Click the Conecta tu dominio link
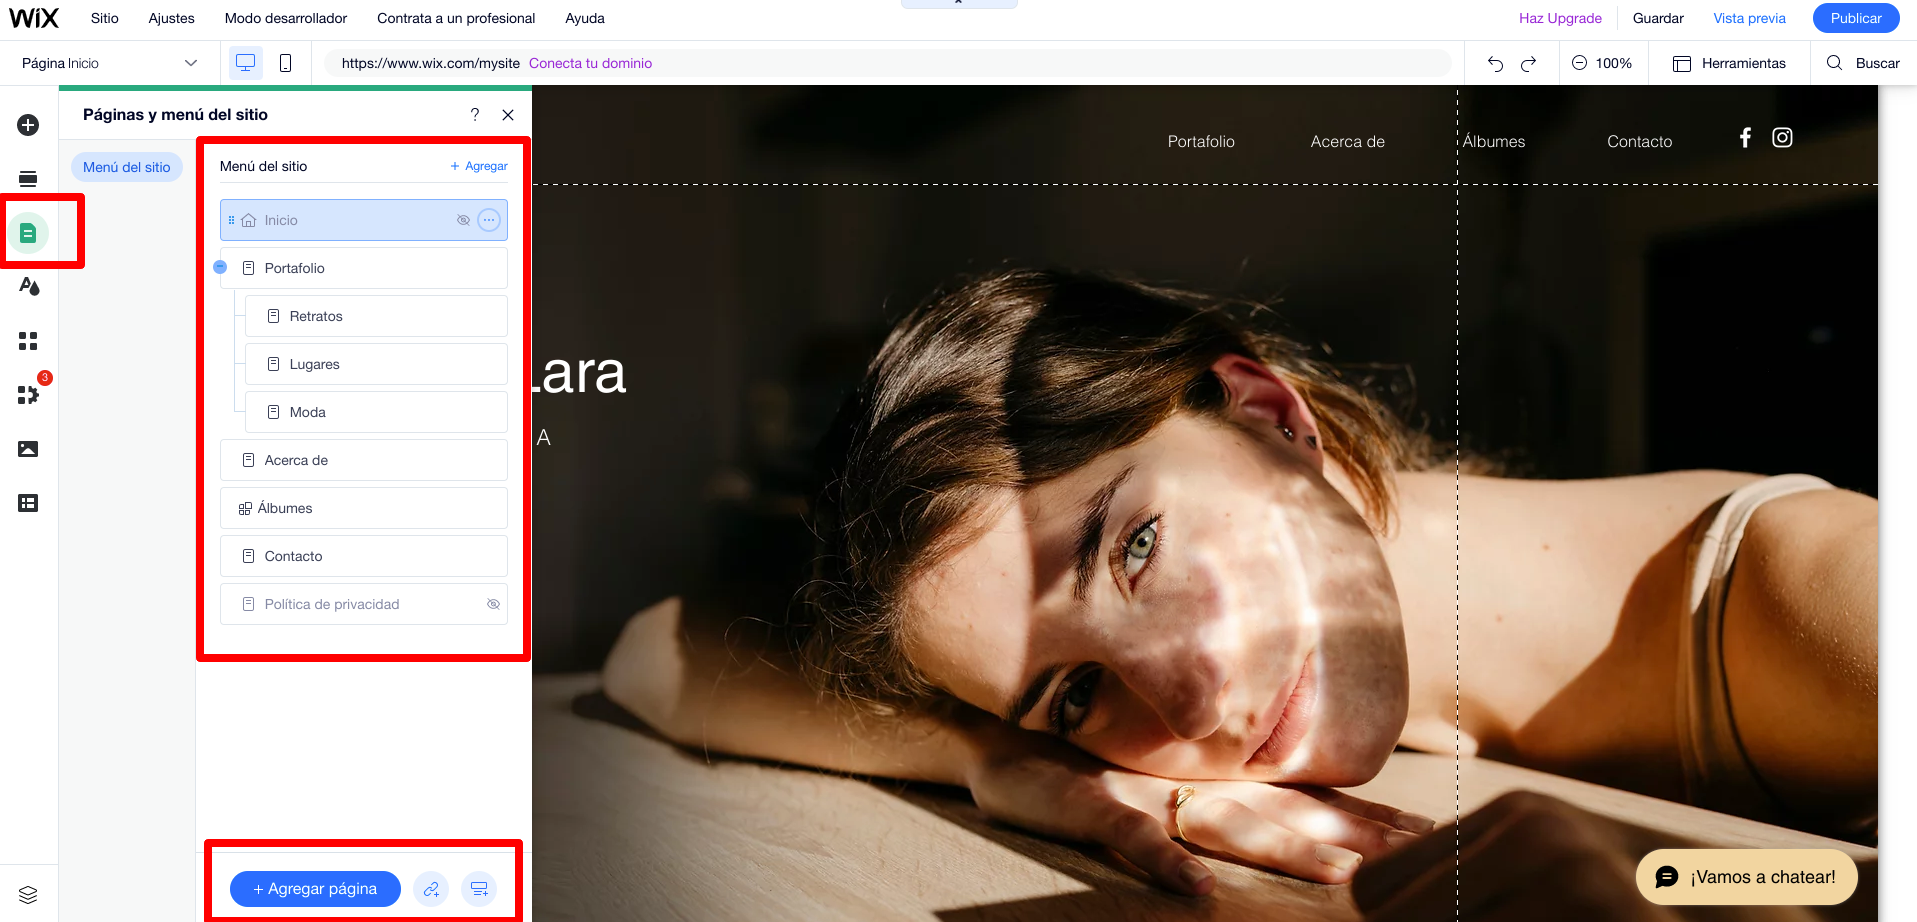1917x922 pixels. click(x=590, y=63)
